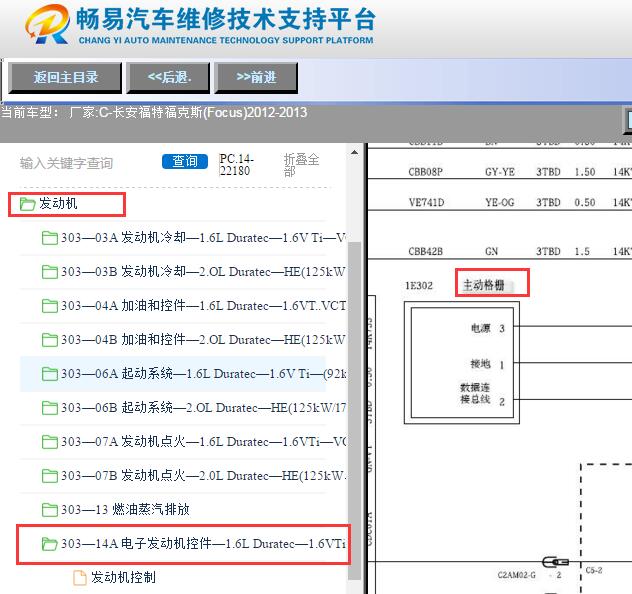Screen dimensions: 632x594
Task: Expand 303—03A 发动机冷却 1.6L Duratec entry
Action: click(x=204, y=238)
